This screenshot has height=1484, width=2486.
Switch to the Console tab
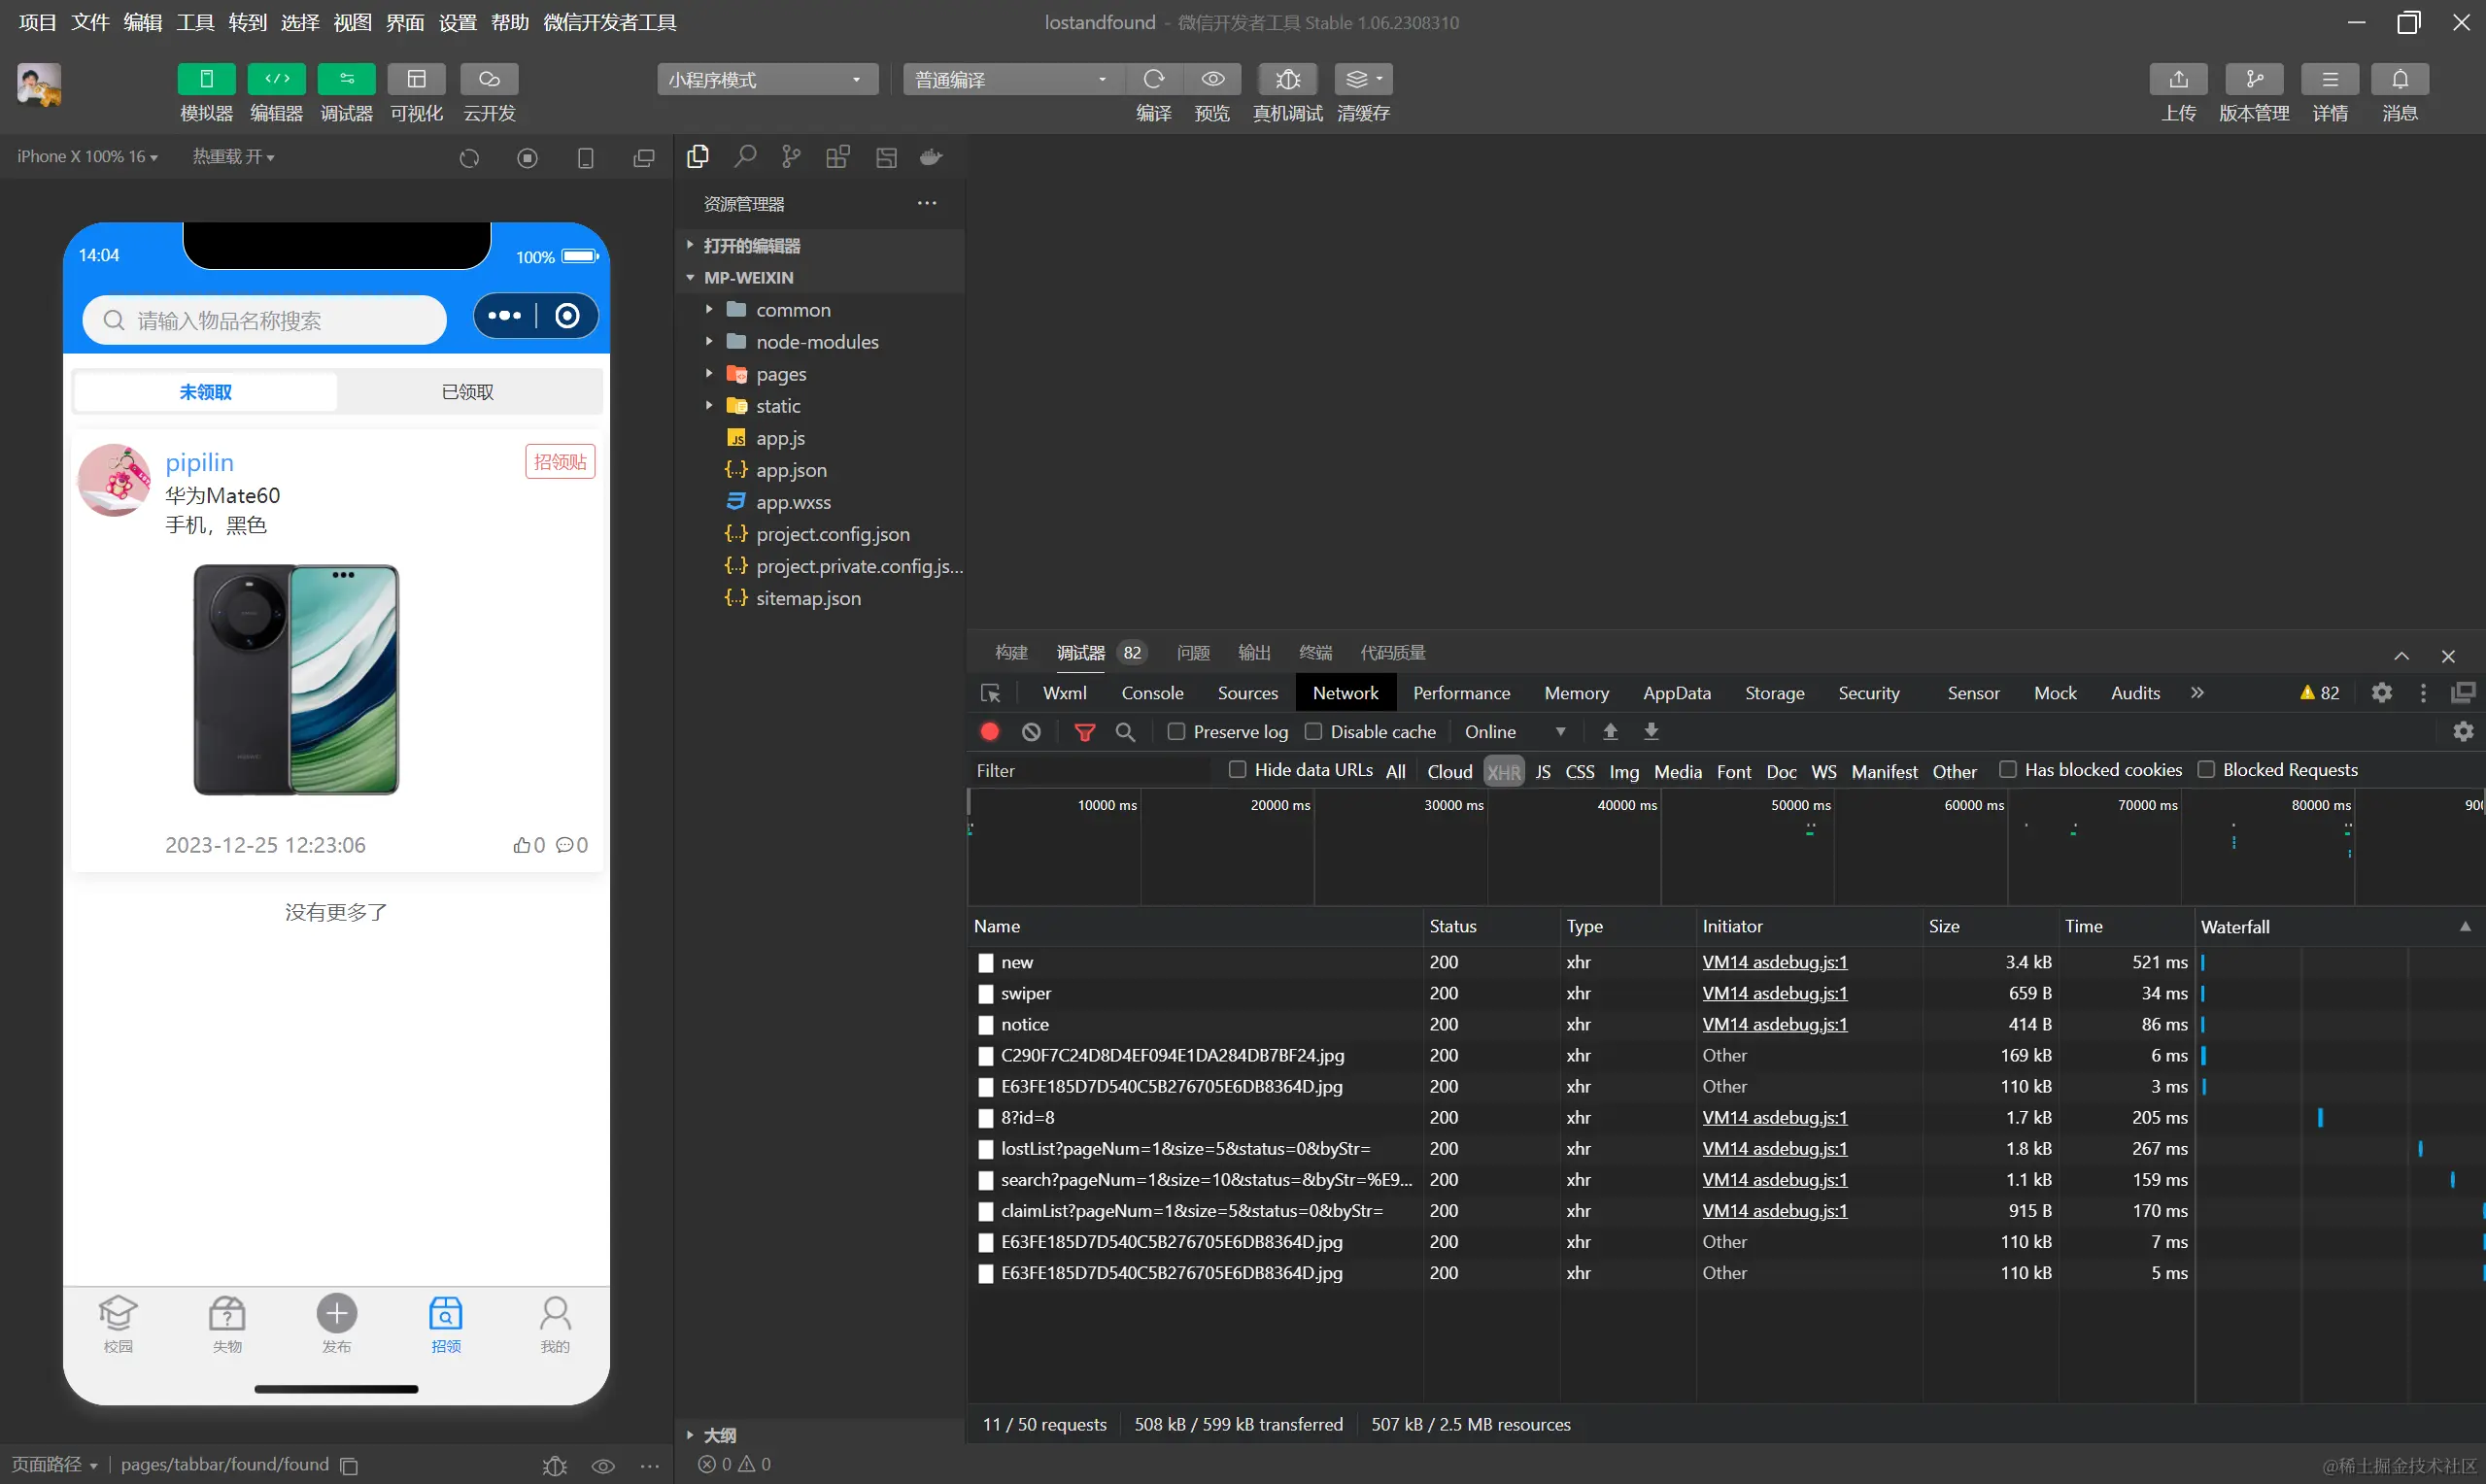[1152, 693]
